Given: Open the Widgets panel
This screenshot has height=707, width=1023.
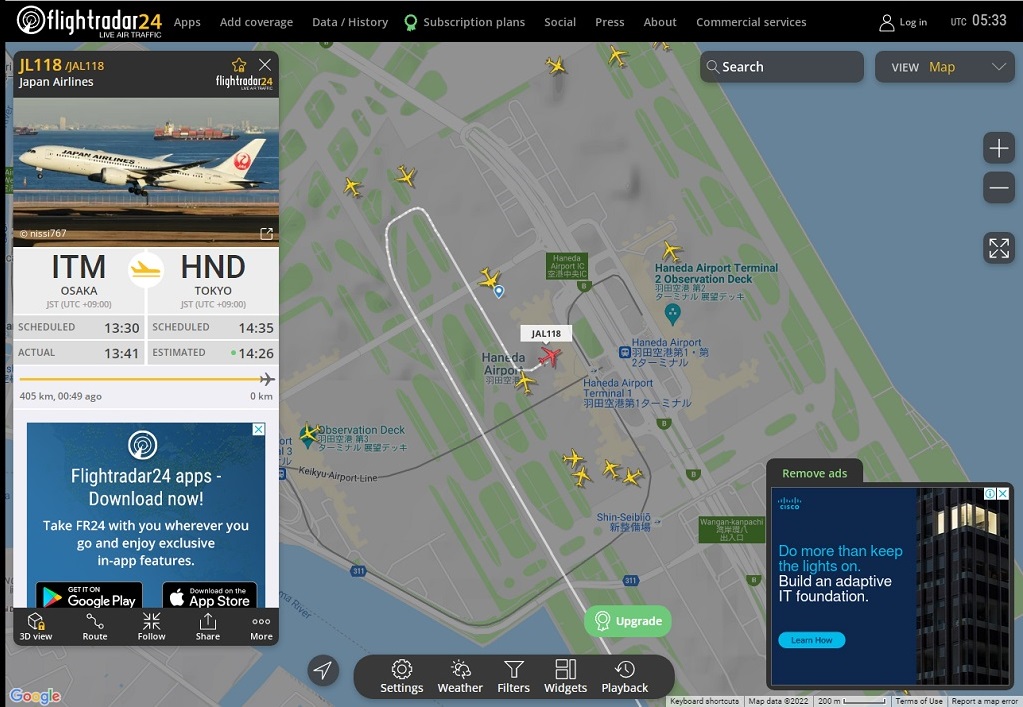Looking at the screenshot, I should (565, 676).
